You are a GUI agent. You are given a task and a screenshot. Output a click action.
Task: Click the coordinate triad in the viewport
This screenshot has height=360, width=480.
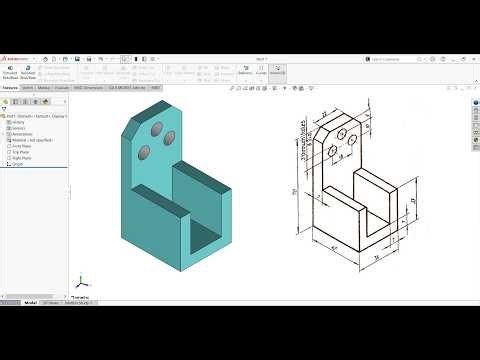[81, 282]
